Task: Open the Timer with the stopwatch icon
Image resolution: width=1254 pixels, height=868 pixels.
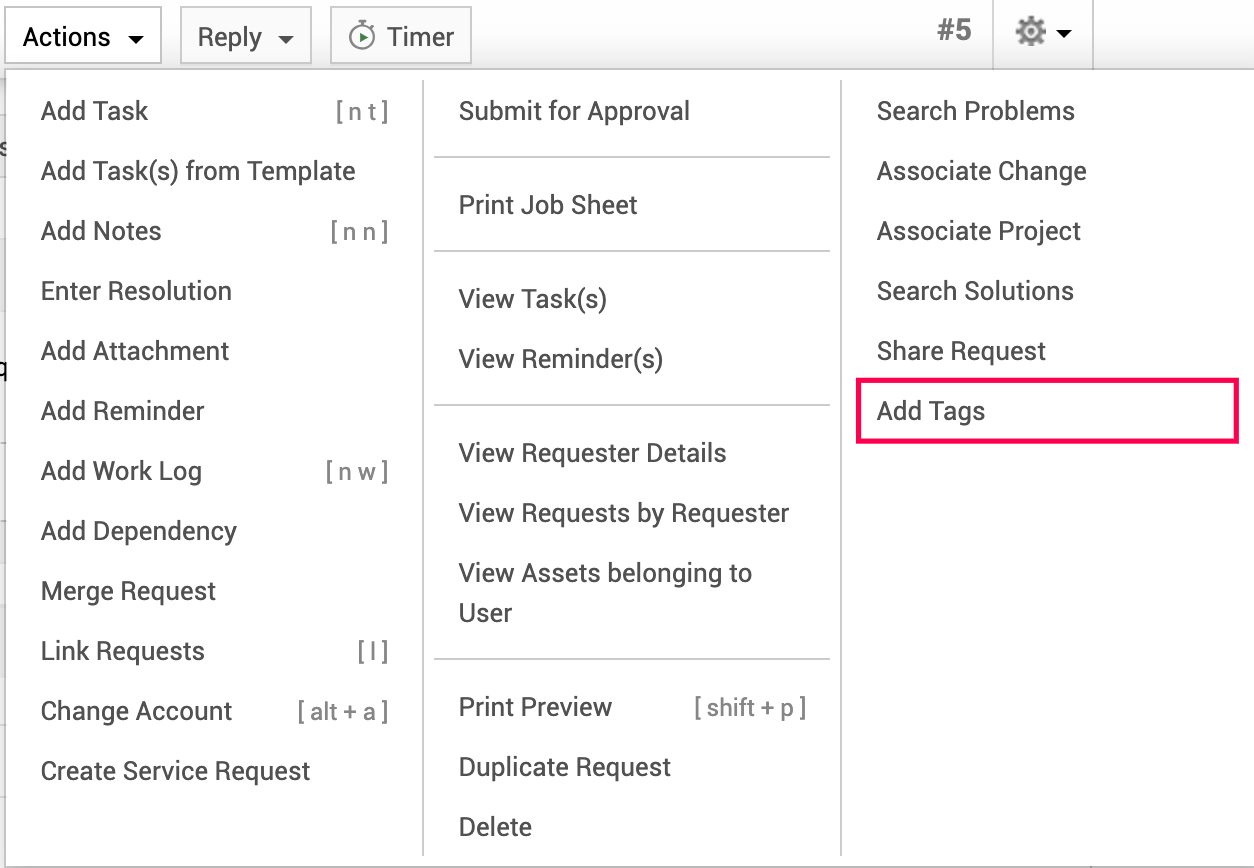Action: pyautogui.click(x=400, y=35)
